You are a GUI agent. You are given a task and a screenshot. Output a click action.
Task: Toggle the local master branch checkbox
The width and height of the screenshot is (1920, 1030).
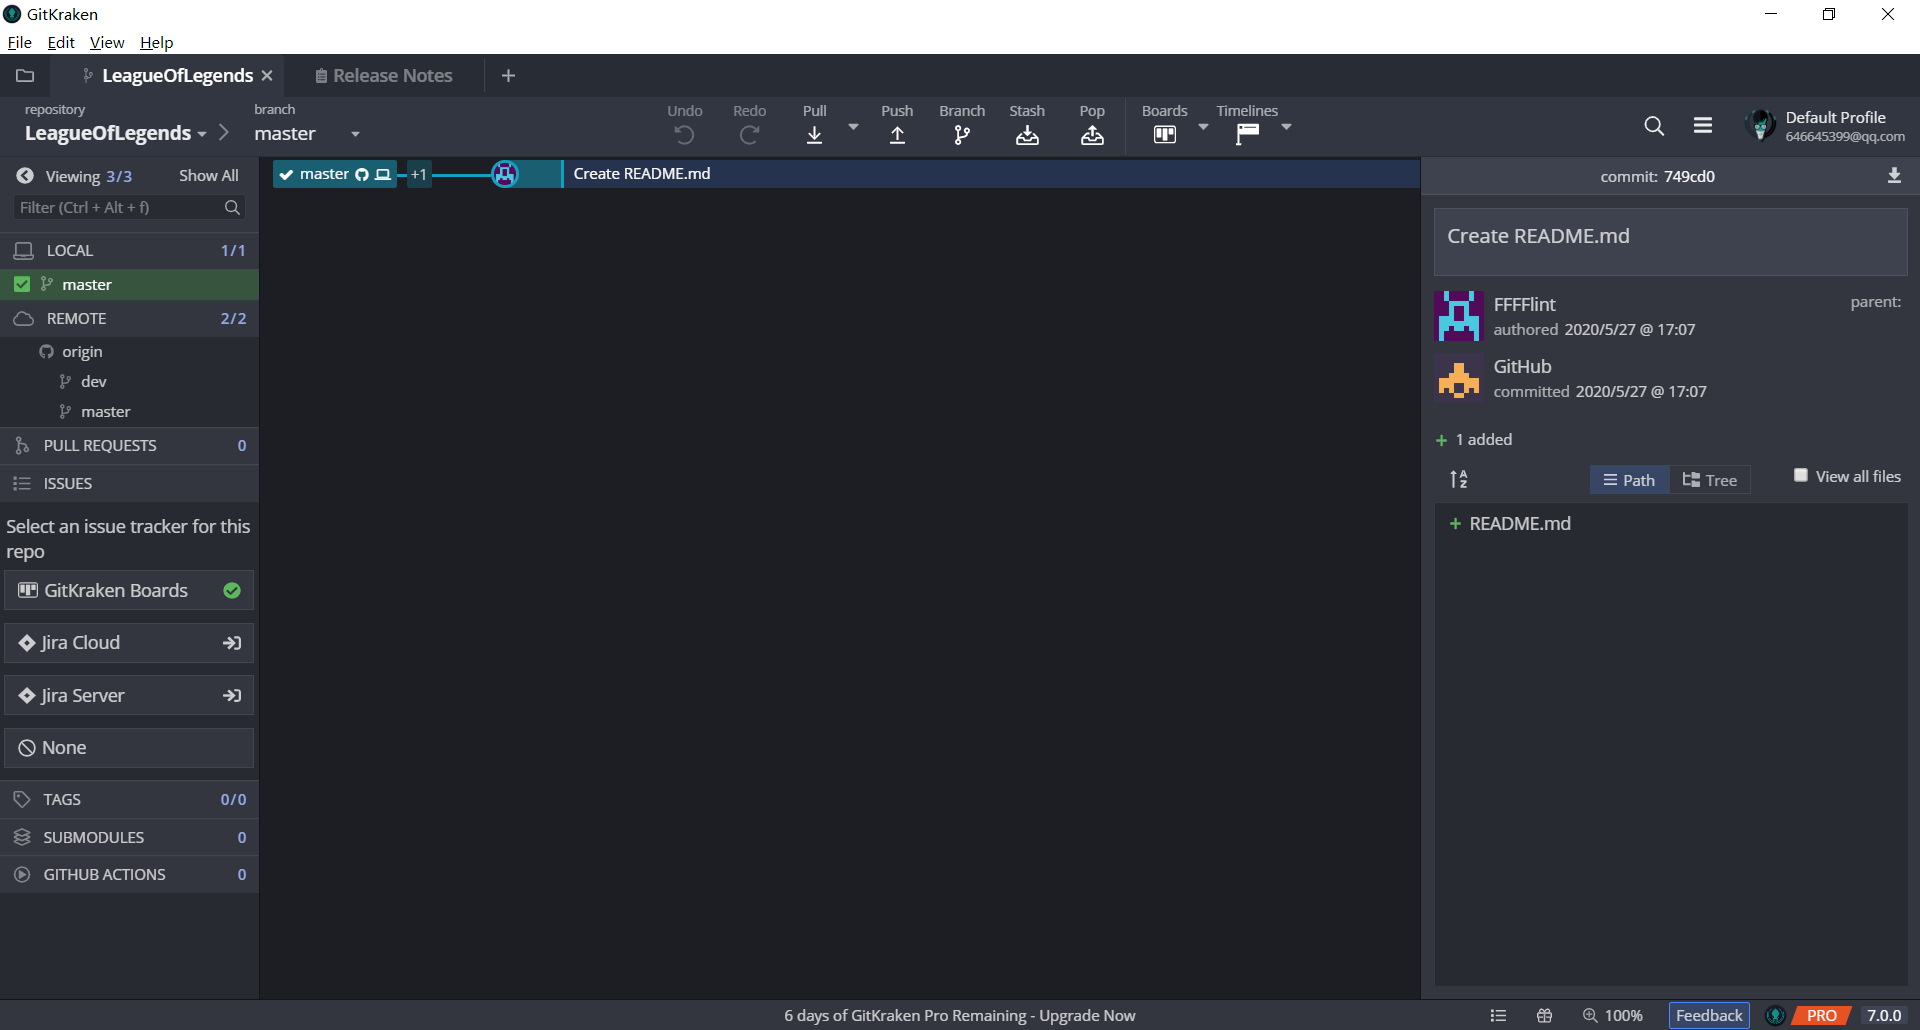tap(22, 285)
